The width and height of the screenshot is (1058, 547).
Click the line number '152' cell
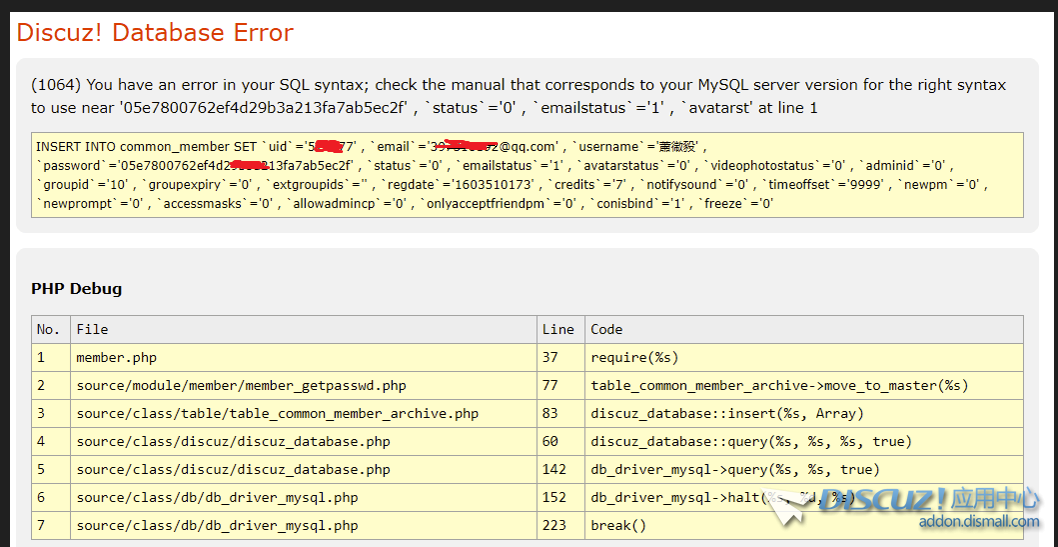point(561,498)
